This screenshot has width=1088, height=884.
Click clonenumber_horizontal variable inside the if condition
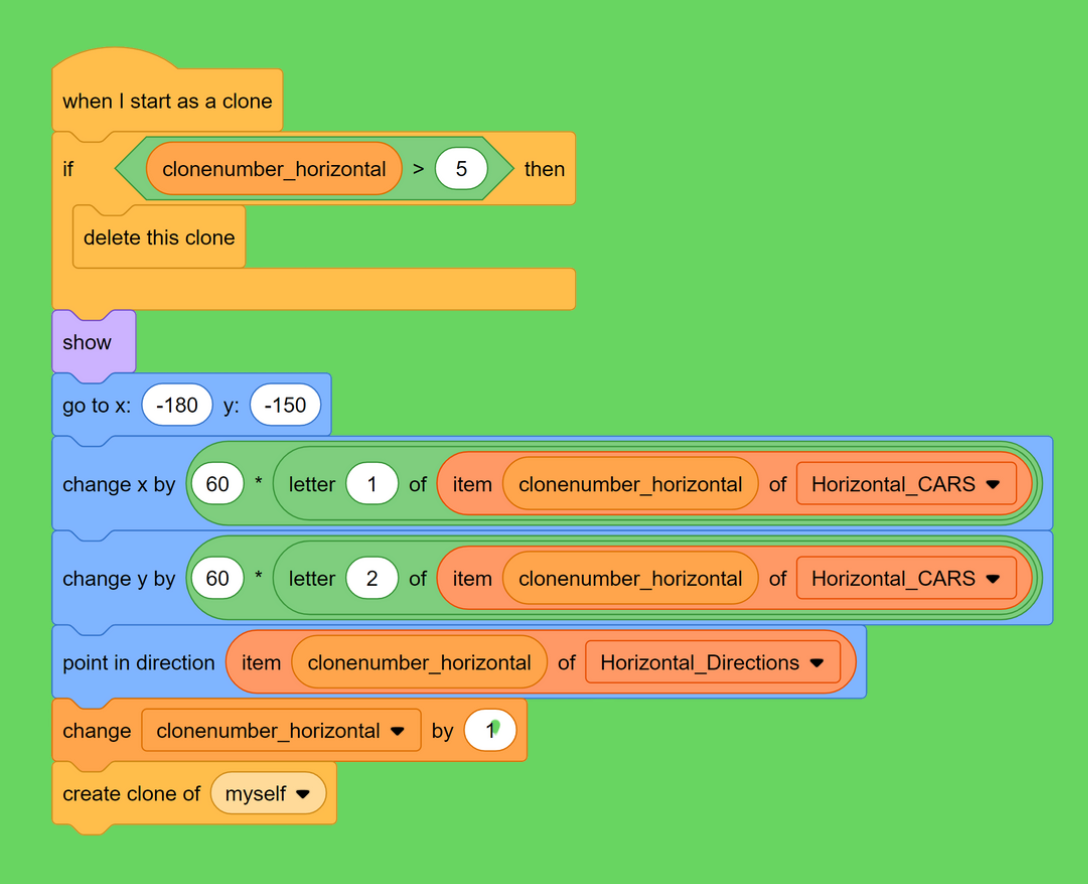point(273,169)
